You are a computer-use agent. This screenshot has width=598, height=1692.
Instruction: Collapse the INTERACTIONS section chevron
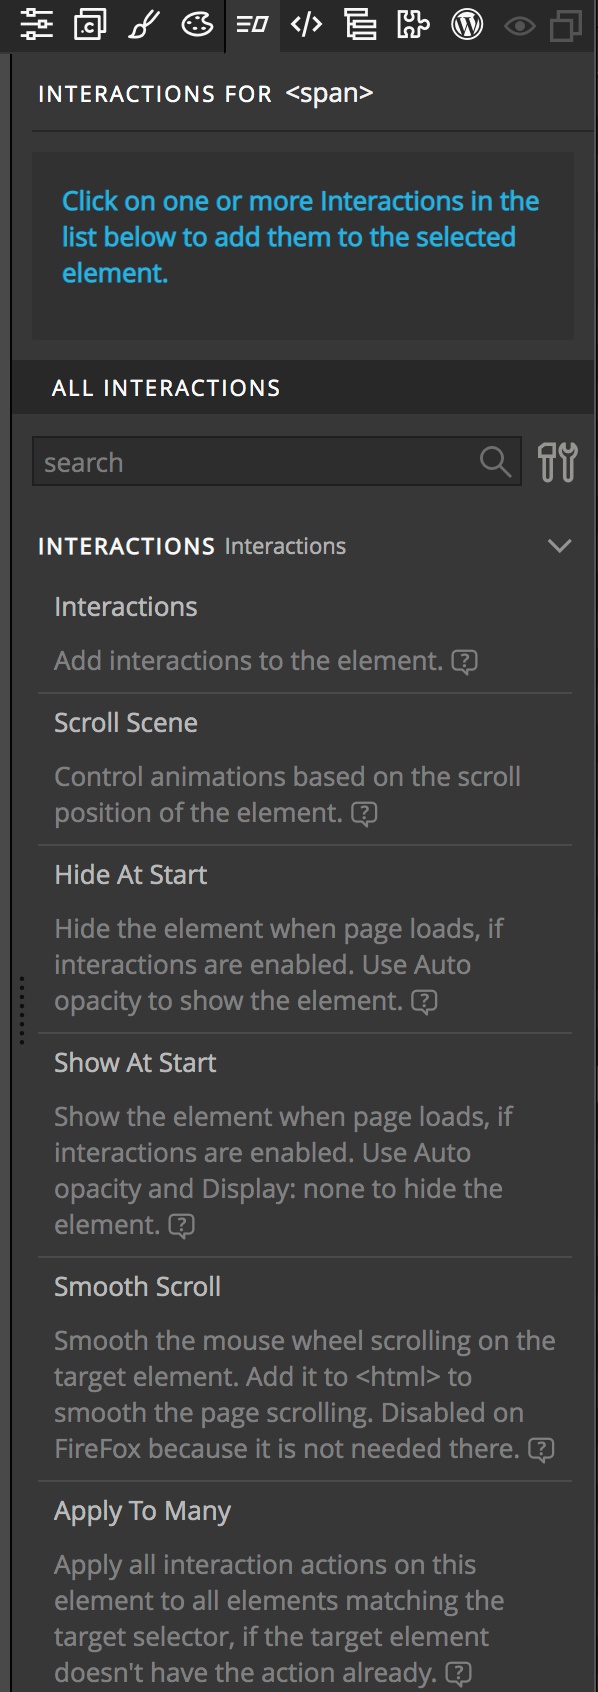[x=560, y=546]
